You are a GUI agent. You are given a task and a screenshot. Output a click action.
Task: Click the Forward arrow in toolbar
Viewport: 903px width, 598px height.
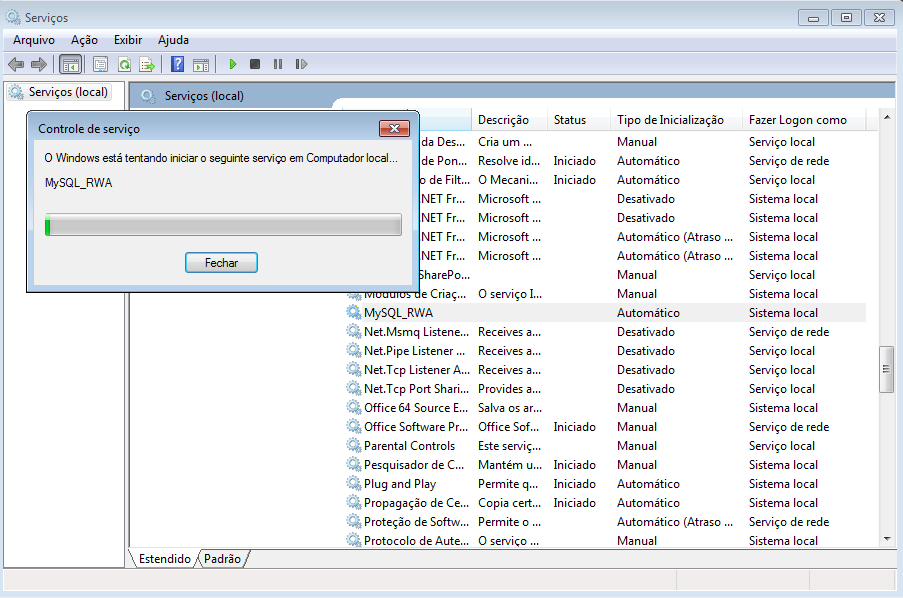(39, 64)
